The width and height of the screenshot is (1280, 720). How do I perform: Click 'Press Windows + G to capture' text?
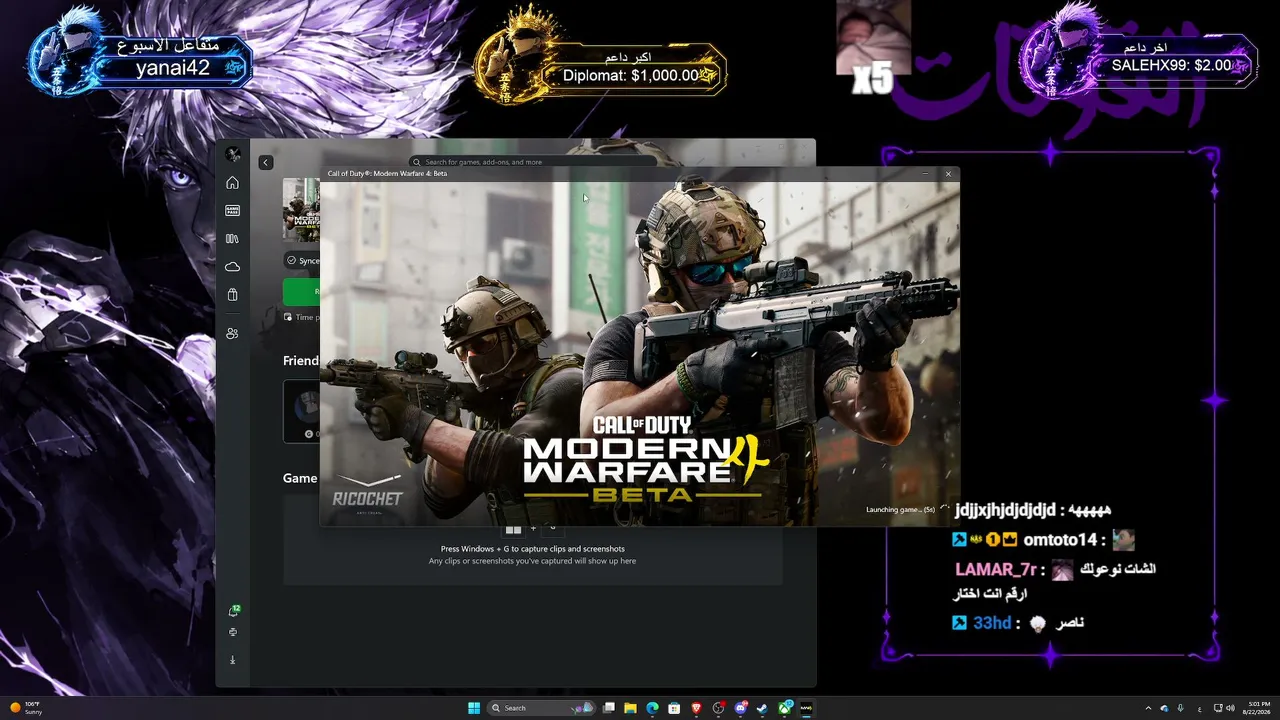[x=533, y=549]
